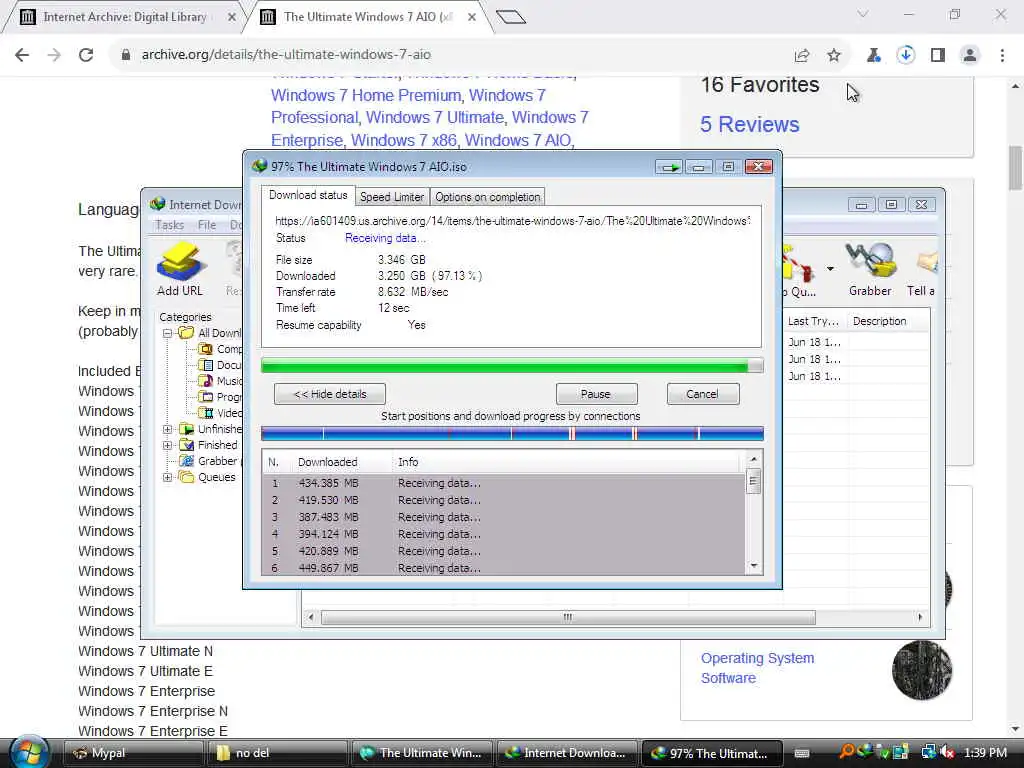Screen dimensions: 1024x768
Task: Close the Internet Archive: Digital Library tab
Action: (x=231, y=18)
